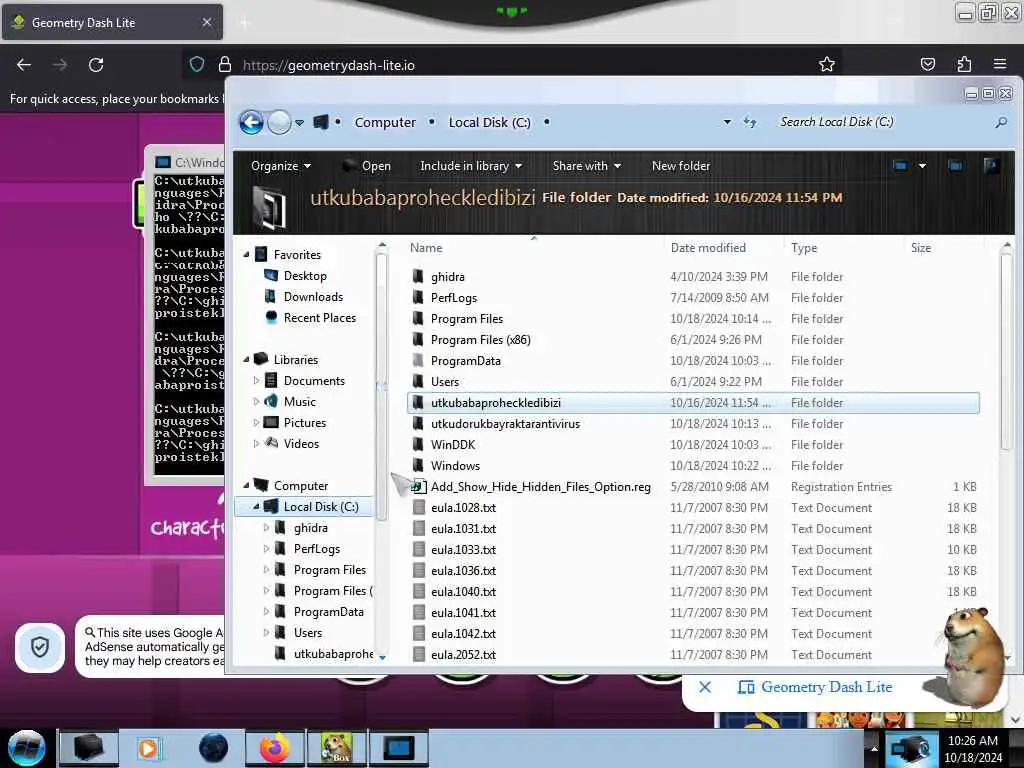This screenshot has width=1024, height=768.
Task: Select Local Disk (C:) in navigation tree
Action: pyautogui.click(x=321, y=507)
